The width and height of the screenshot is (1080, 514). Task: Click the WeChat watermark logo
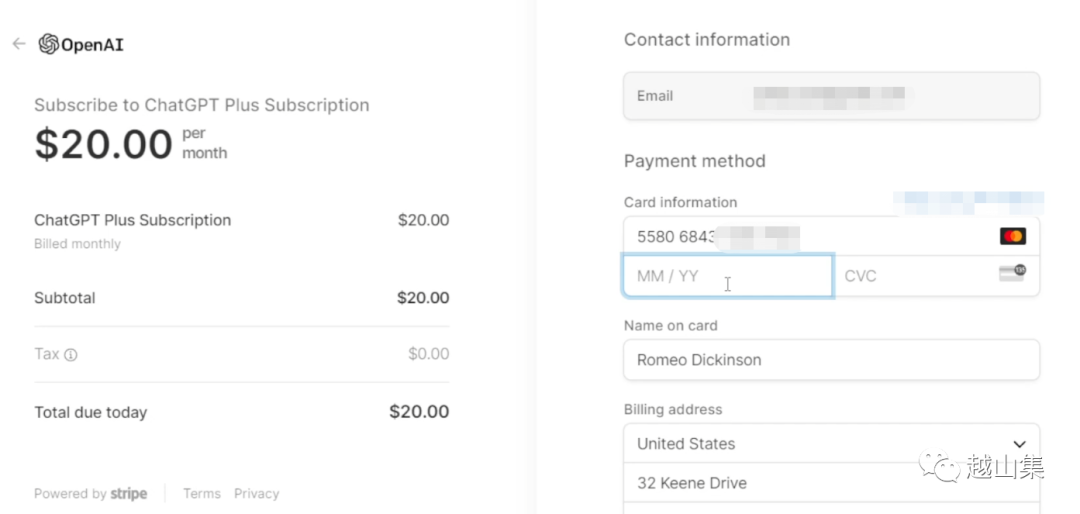coord(939,465)
